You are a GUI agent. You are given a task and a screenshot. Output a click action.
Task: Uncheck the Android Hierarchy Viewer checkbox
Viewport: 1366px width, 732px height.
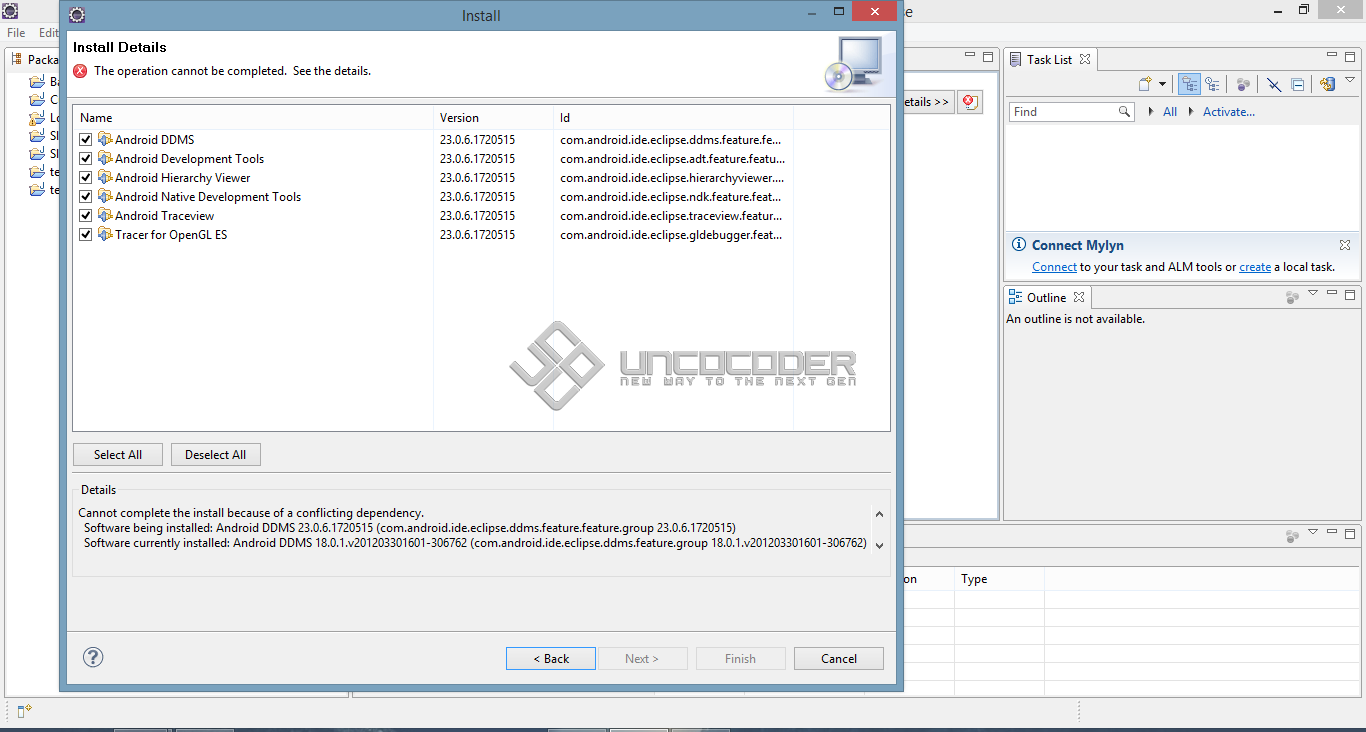pos(86,178)
